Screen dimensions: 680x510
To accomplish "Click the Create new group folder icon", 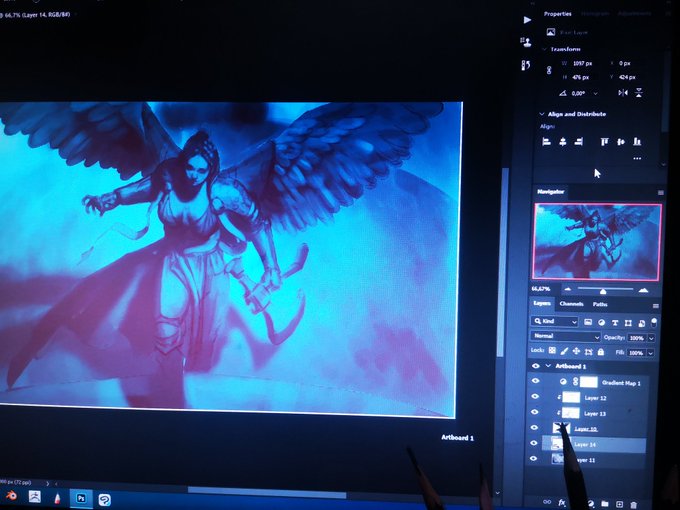I will [x=605, y=504].
